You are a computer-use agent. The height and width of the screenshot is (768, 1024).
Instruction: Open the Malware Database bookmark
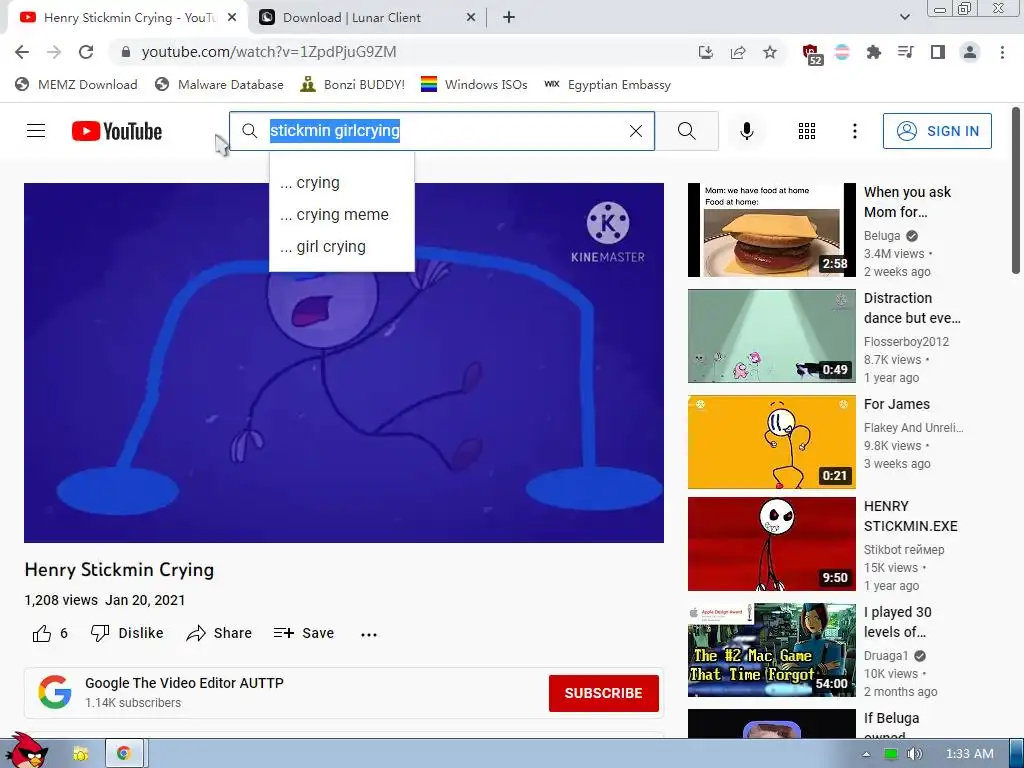pyautogui.click(x=219, y=85)
